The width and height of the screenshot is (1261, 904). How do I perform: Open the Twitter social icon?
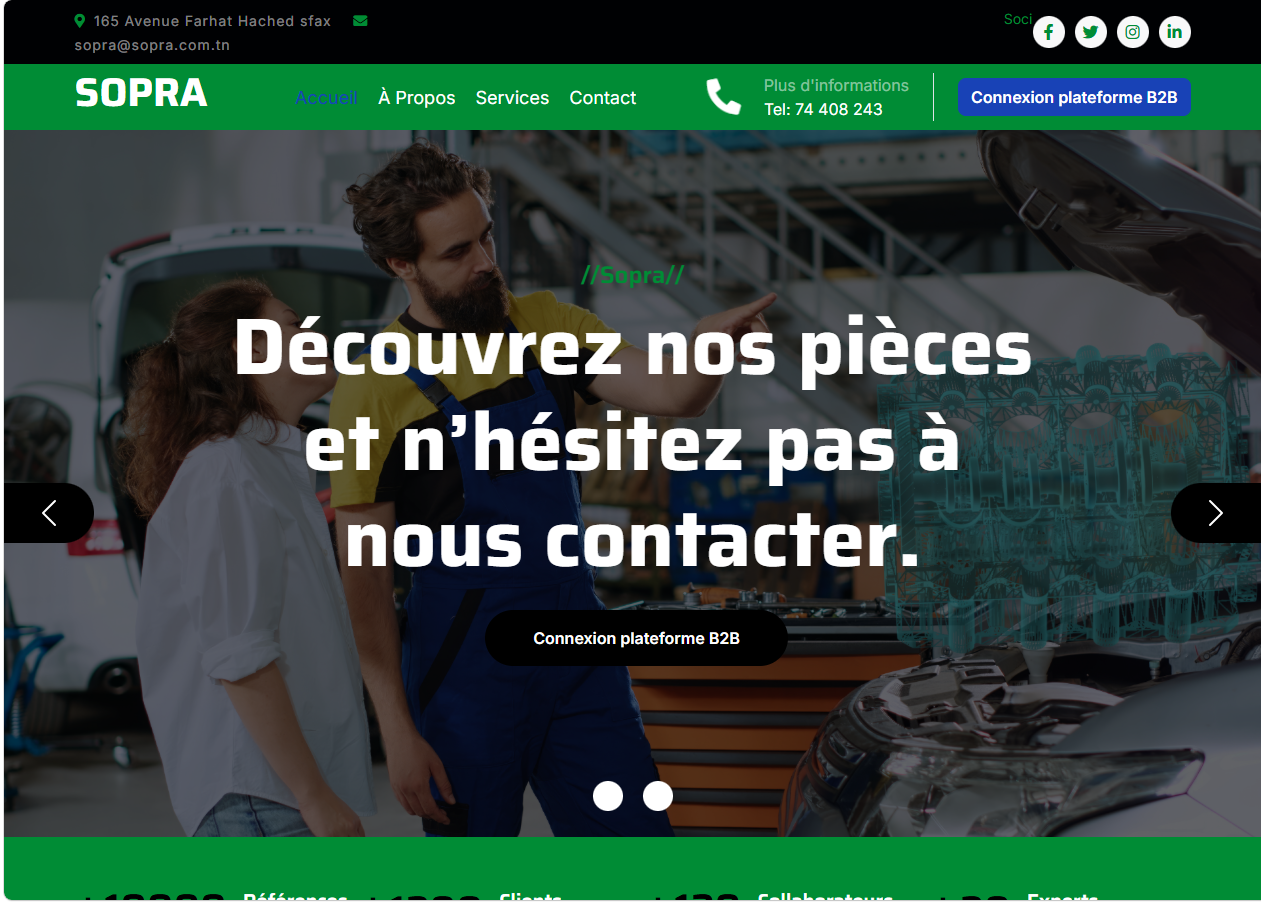(x=1090, y=32)
